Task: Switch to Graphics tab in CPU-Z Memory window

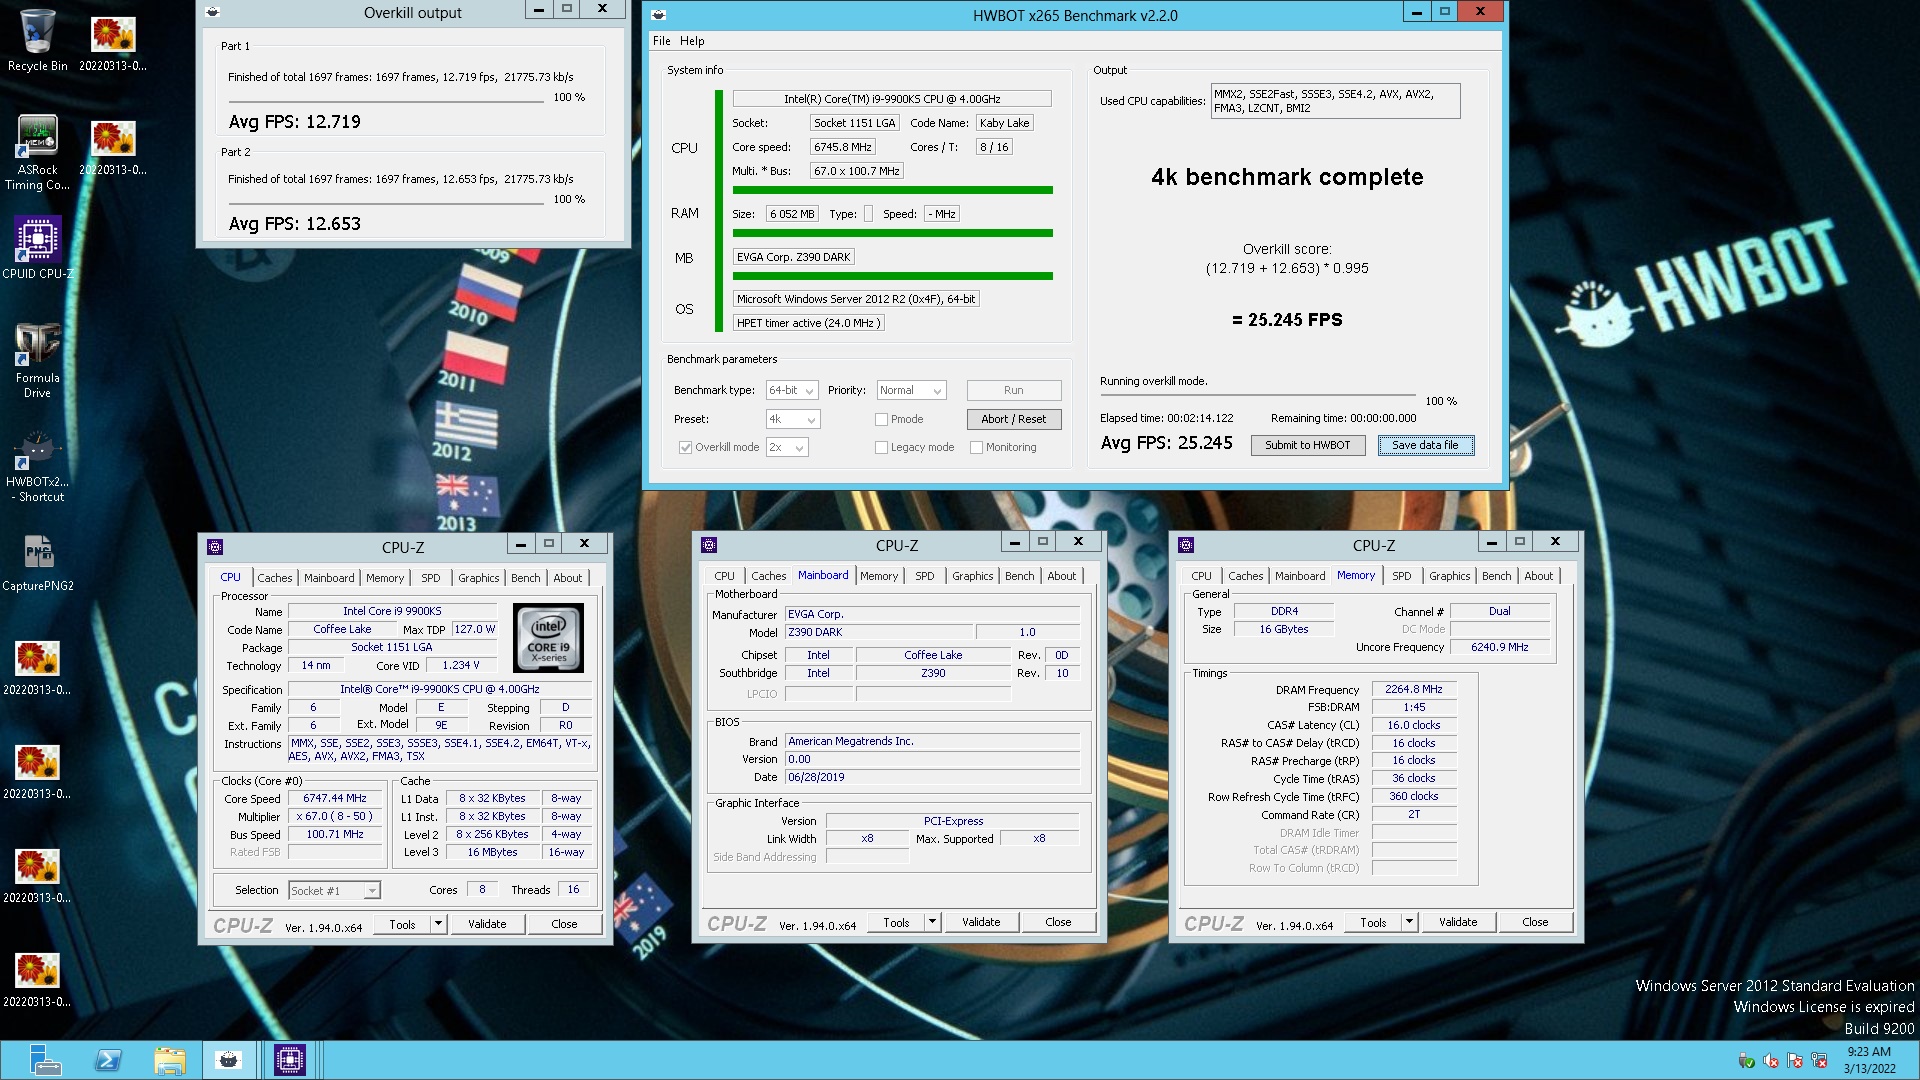Action: point(1449,576)
